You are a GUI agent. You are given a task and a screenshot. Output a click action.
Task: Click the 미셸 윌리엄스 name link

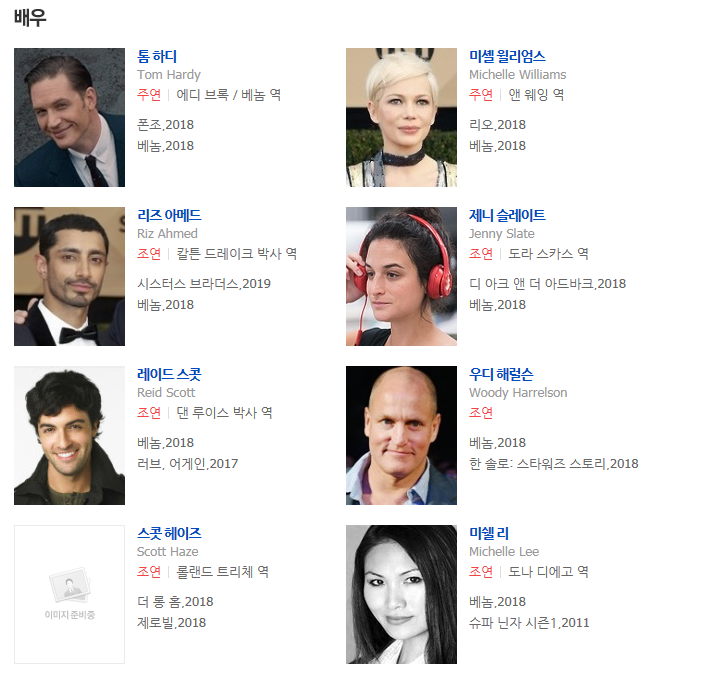click(x=507, y=56)
